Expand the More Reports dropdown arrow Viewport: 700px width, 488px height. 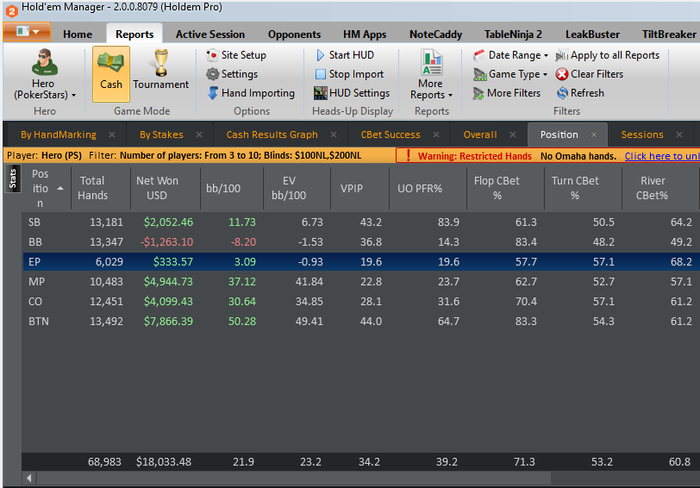pos(450,95)
